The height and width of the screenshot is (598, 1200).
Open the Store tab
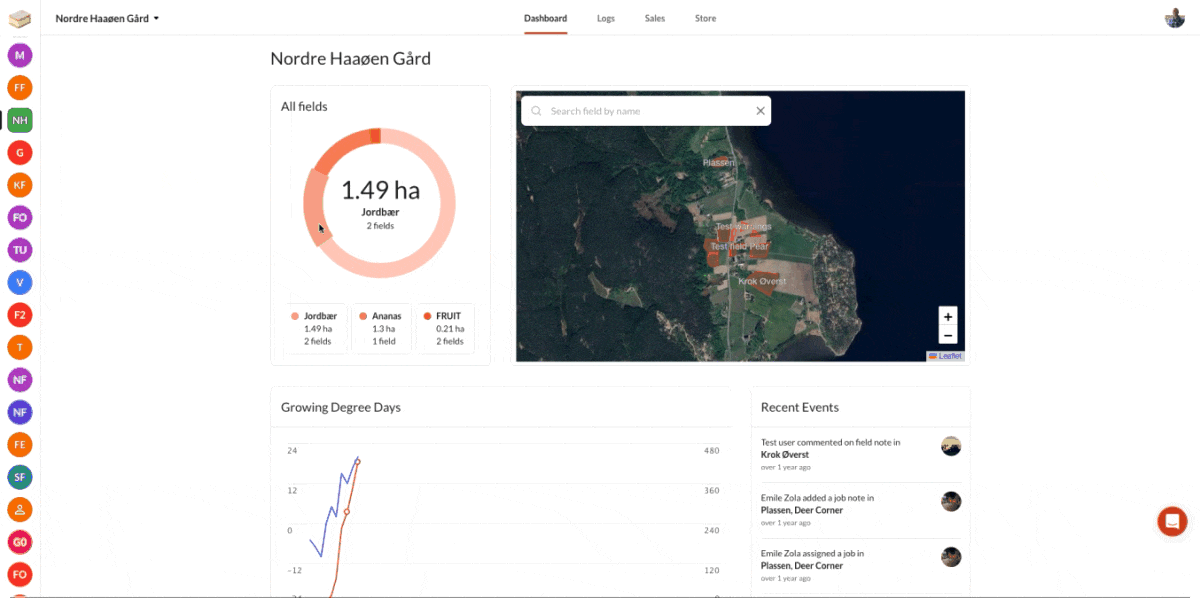pos(705,18)
